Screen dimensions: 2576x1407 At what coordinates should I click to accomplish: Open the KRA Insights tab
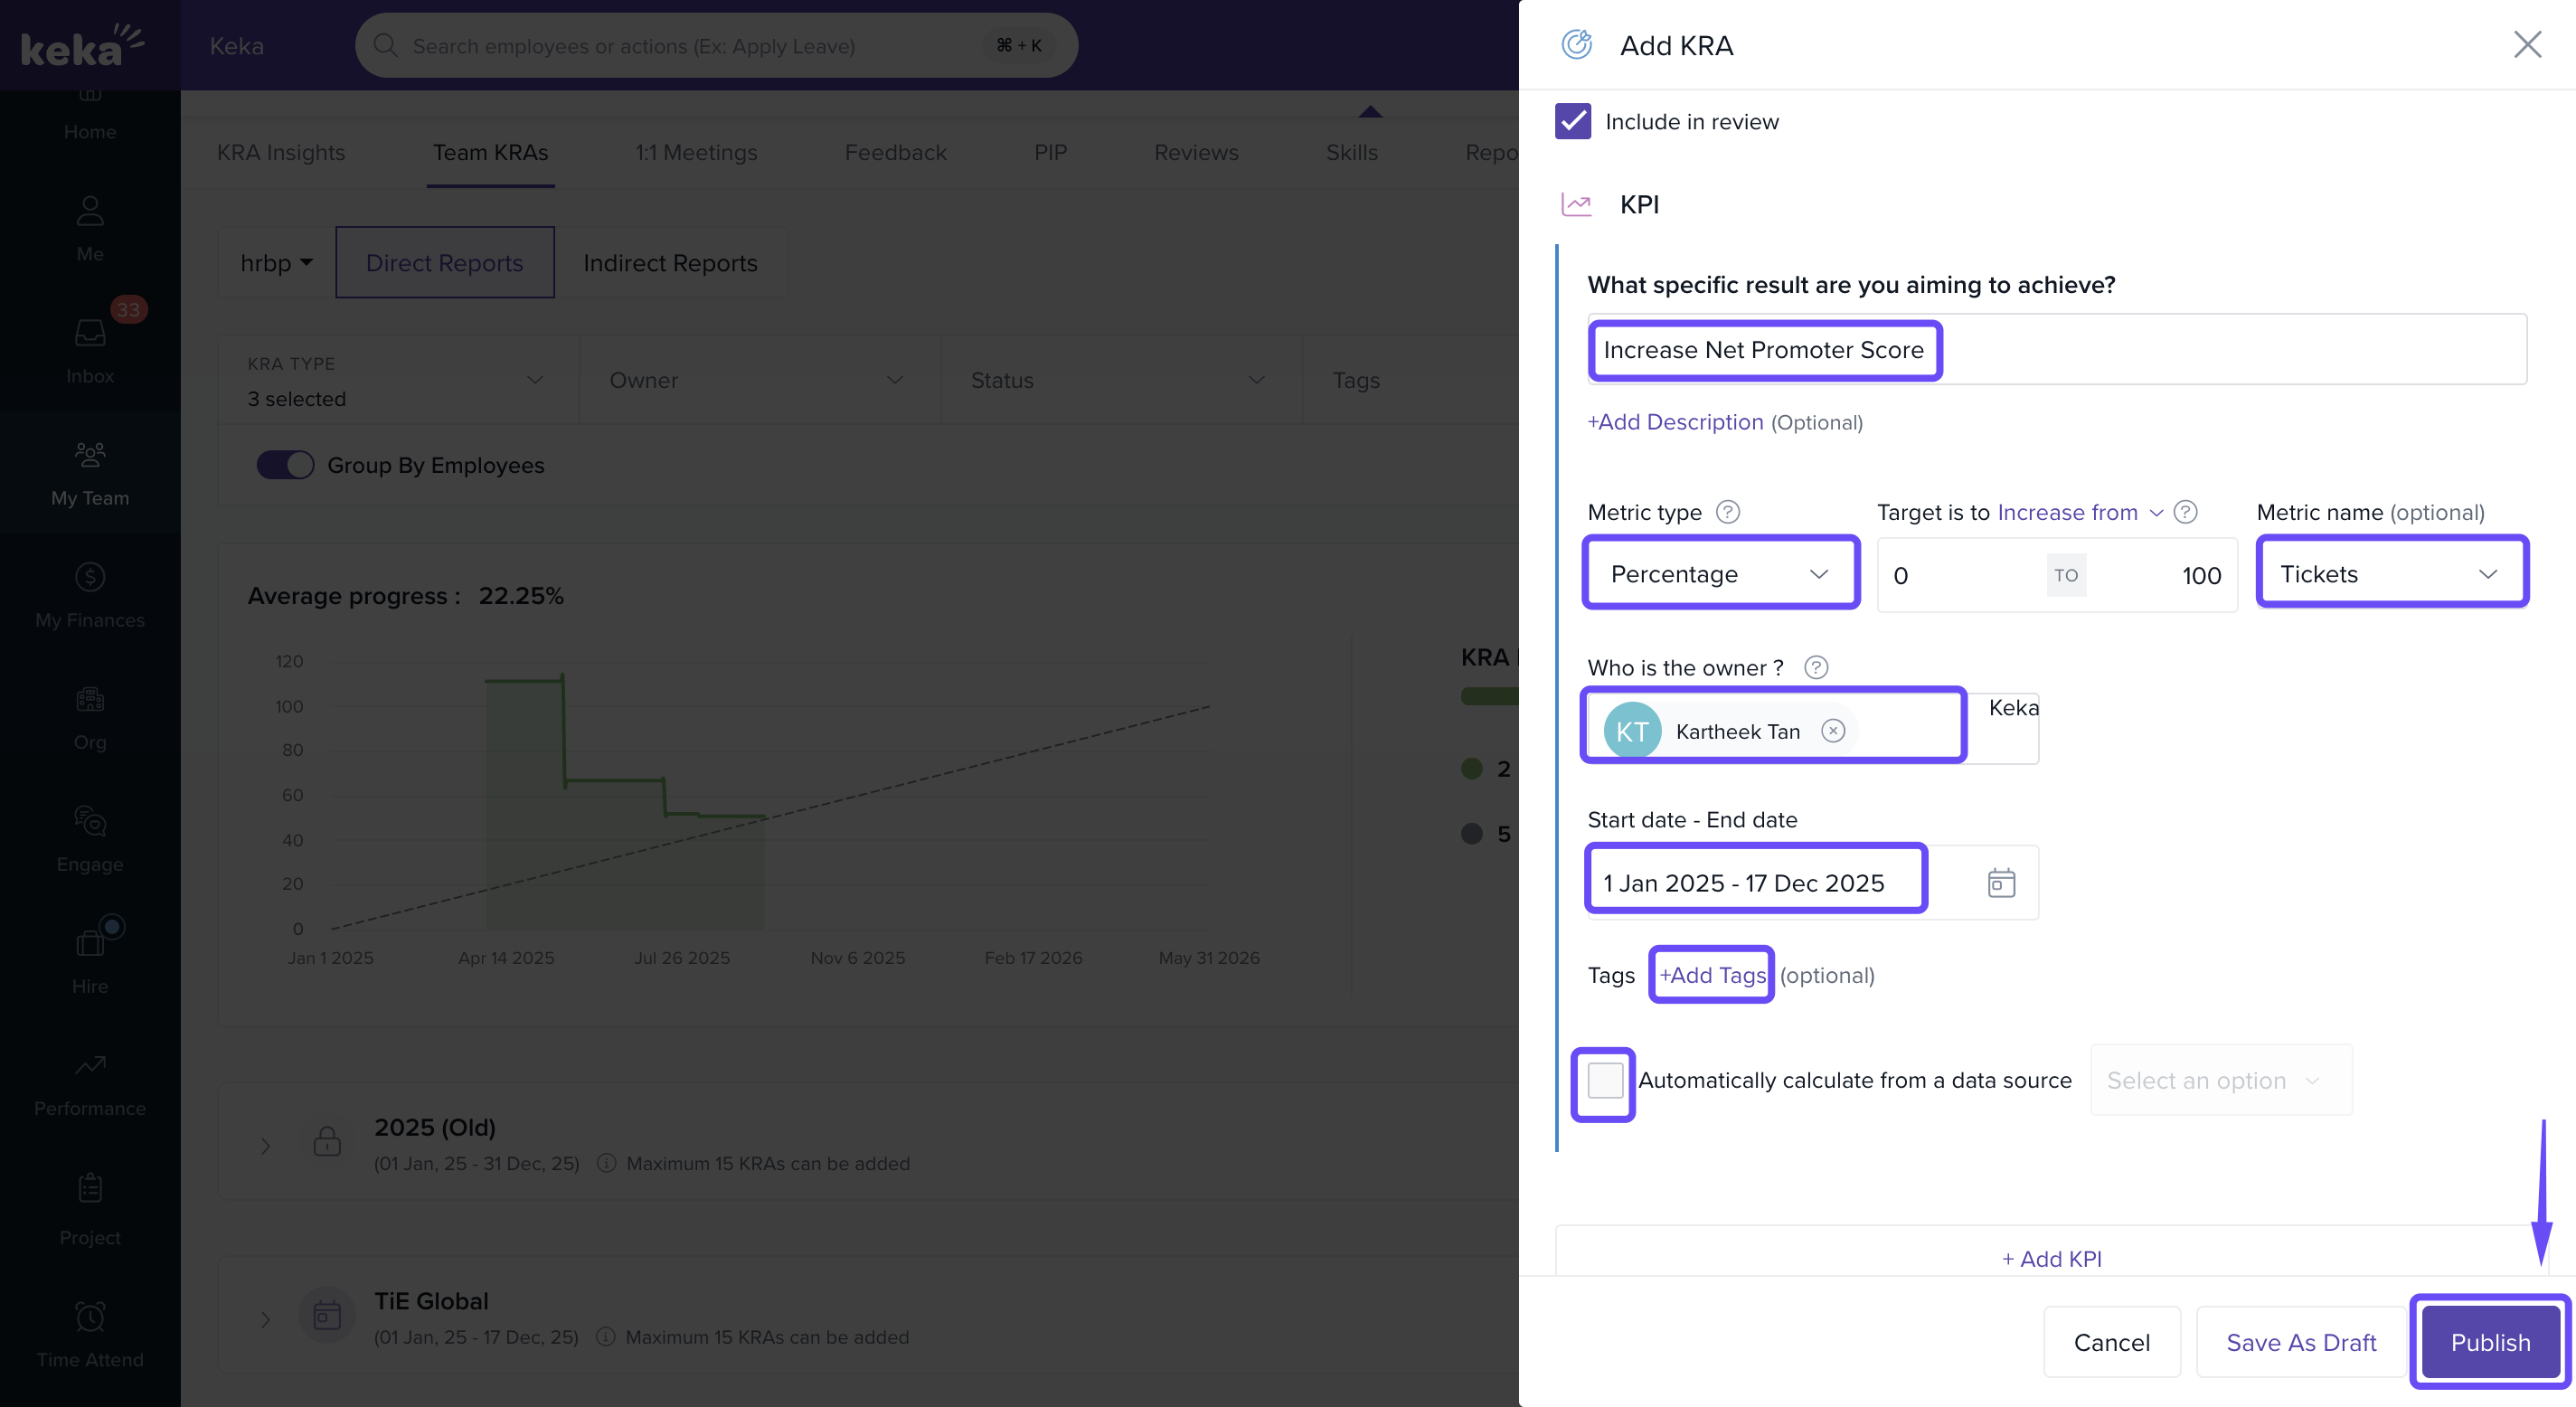(x=281, y=152)
